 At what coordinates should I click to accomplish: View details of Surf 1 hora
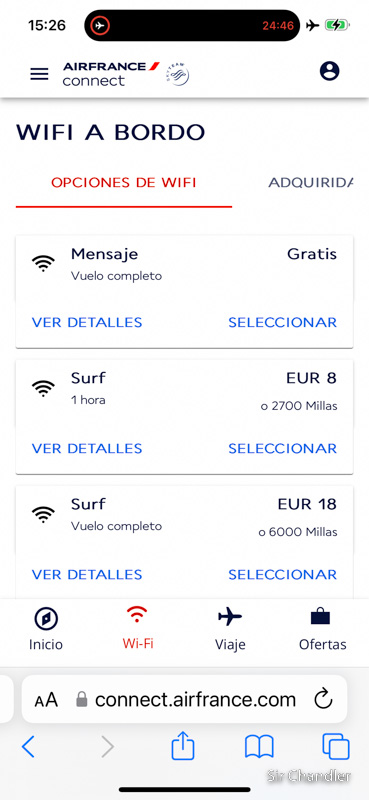[87, 448]
